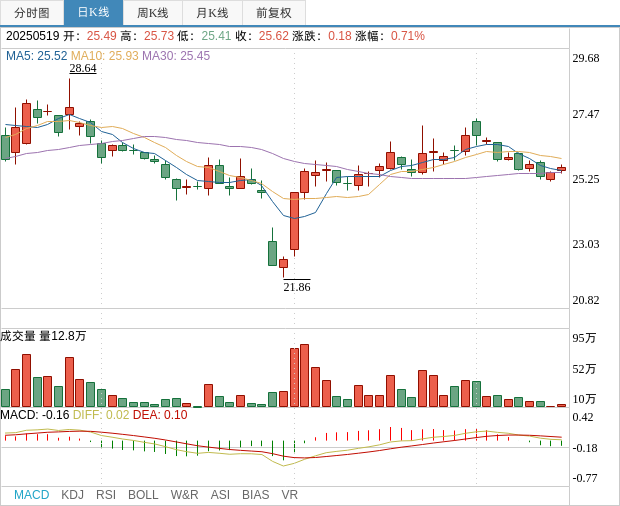This screenshot has height=506, width=620.
Task: Click the 25.25 price axis label
Action: pos(586,179)
